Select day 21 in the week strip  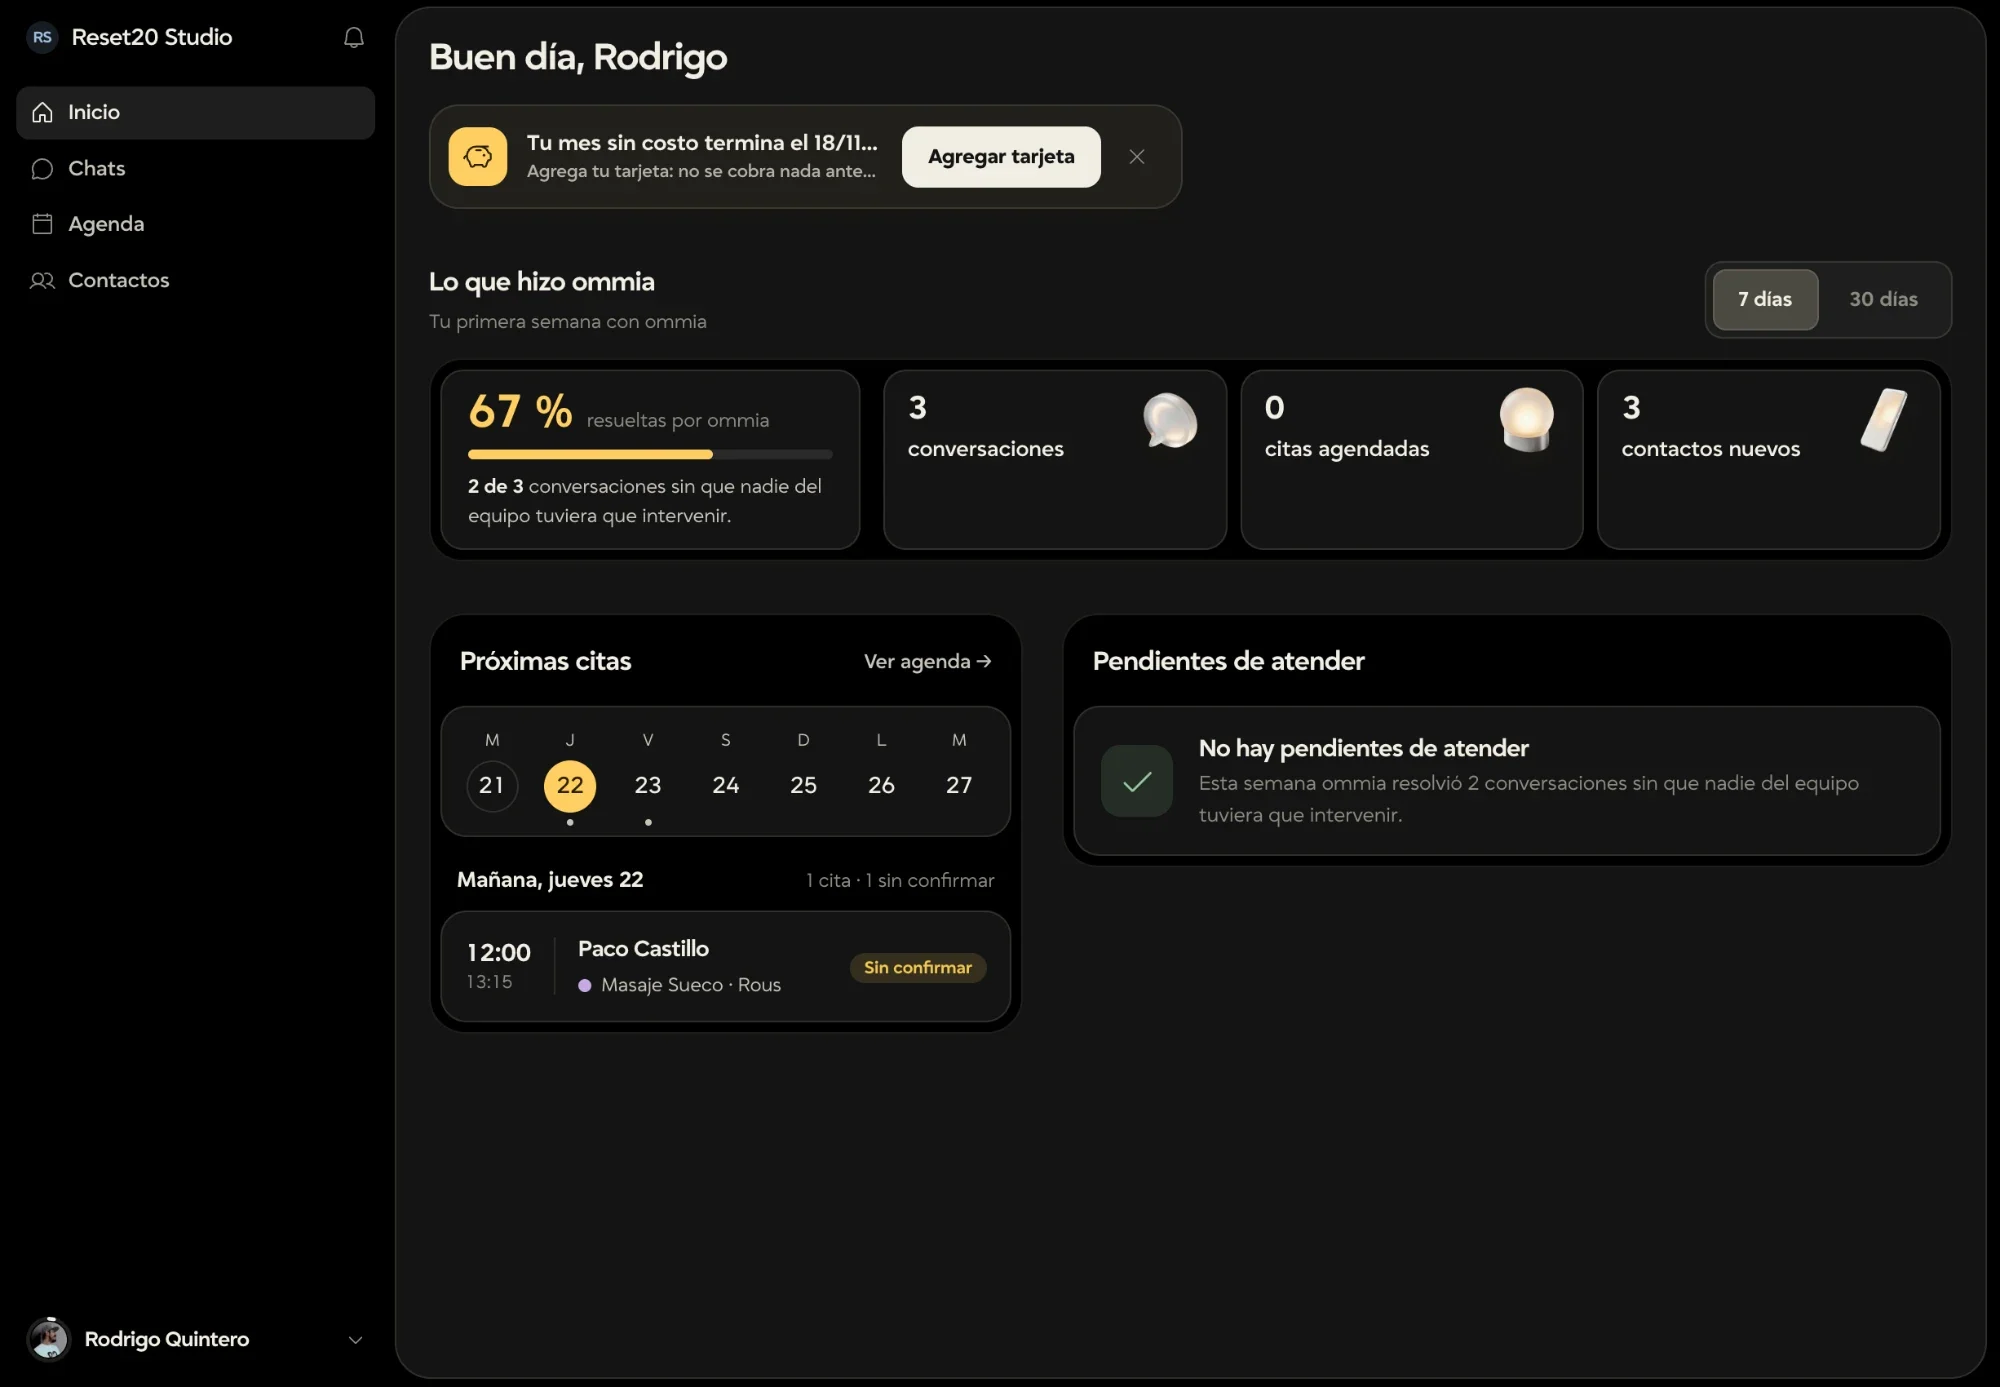pyautogui.click(x=492, y=786)
